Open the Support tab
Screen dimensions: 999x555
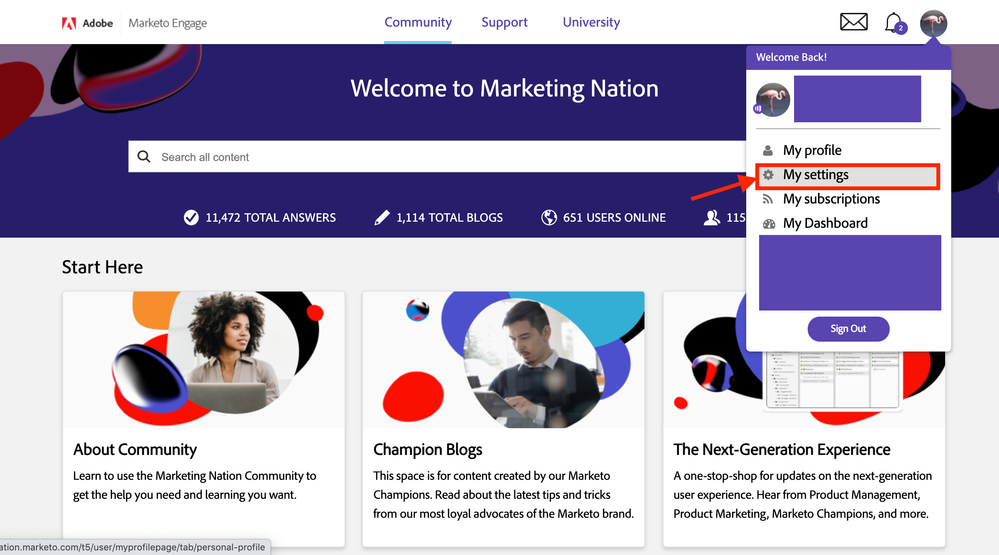tap(505, 22)
